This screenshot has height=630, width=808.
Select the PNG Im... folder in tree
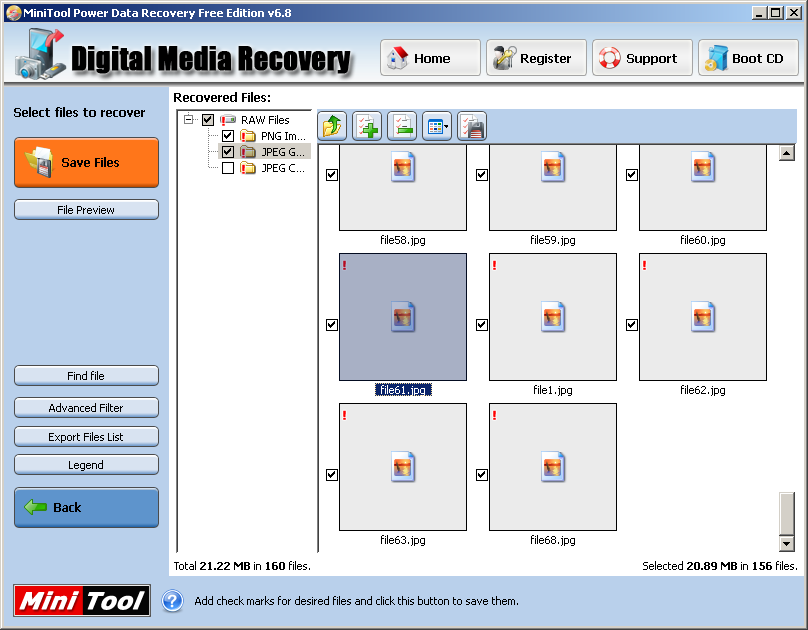(283, 136)
